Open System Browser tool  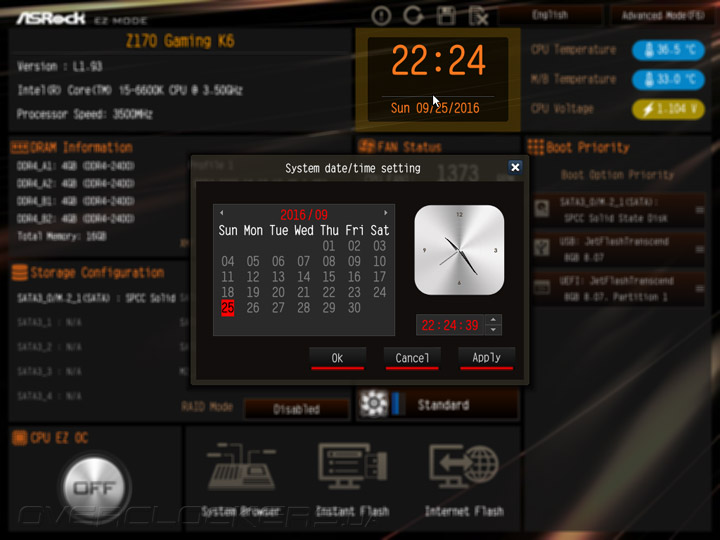tap(241, 479)
